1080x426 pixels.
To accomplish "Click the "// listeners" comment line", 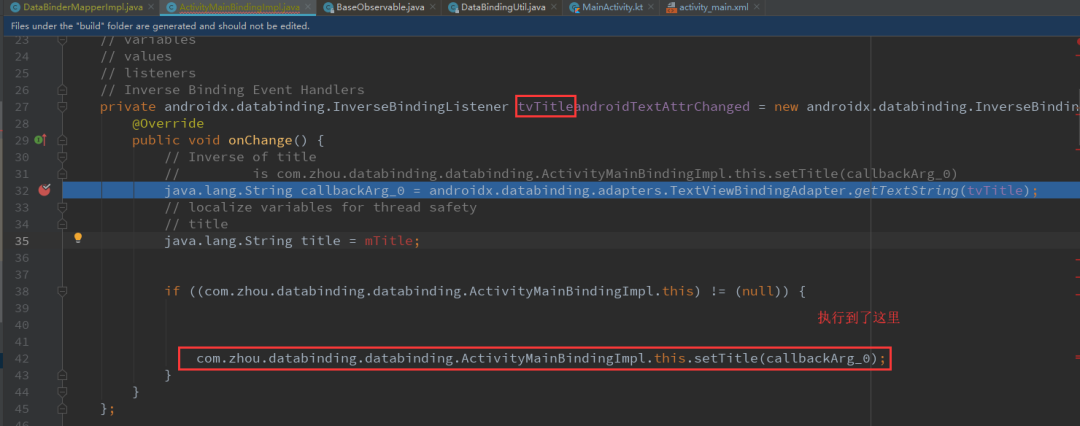I will (x=148, y=73).
